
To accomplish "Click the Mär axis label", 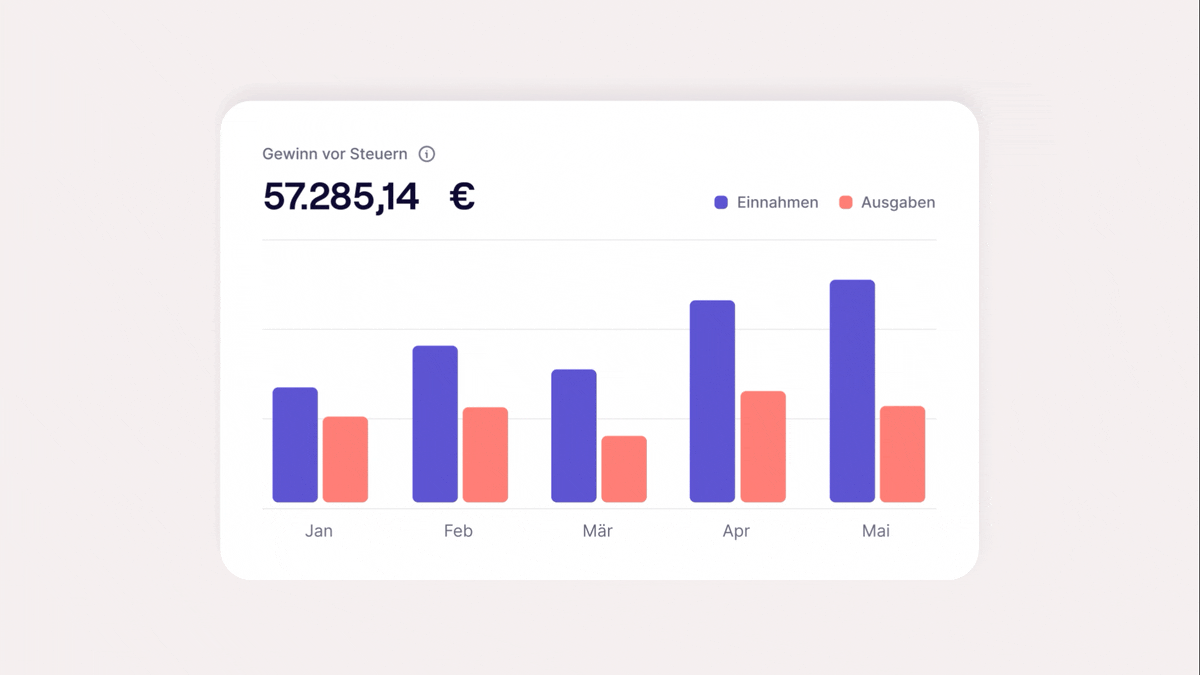I will [597, 531].
